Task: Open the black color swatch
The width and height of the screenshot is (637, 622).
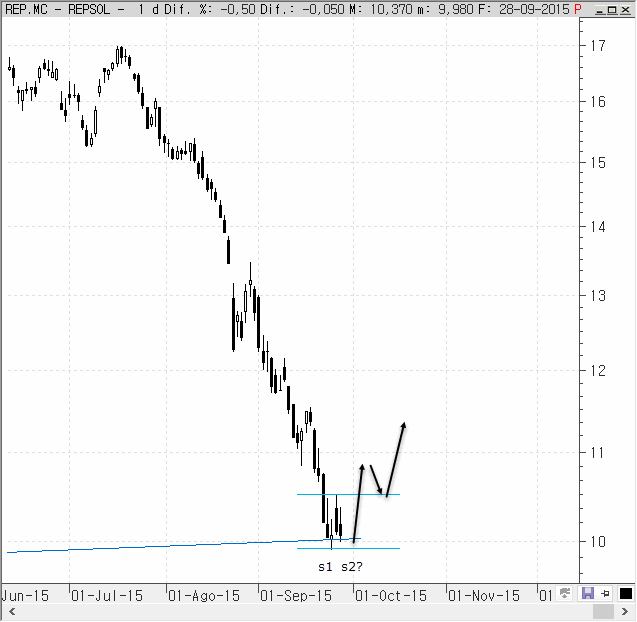Action: click(626, 594)
